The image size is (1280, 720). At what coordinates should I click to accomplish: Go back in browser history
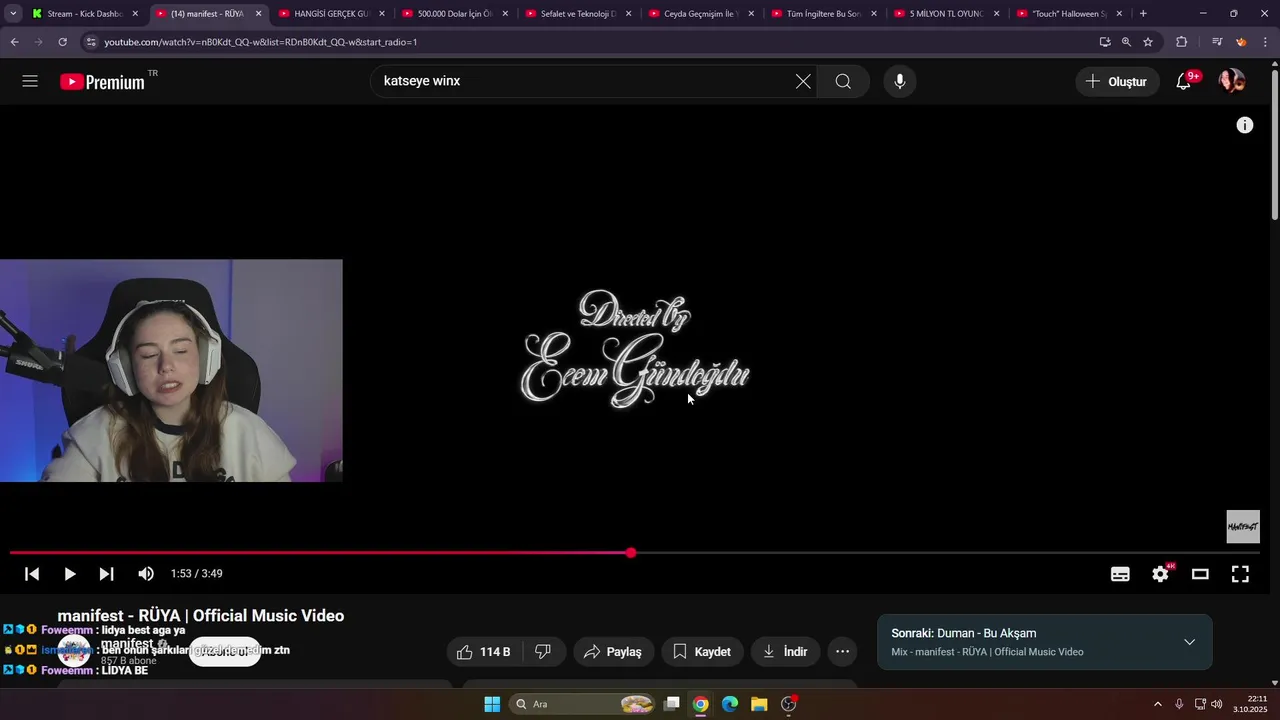(14, 42)
